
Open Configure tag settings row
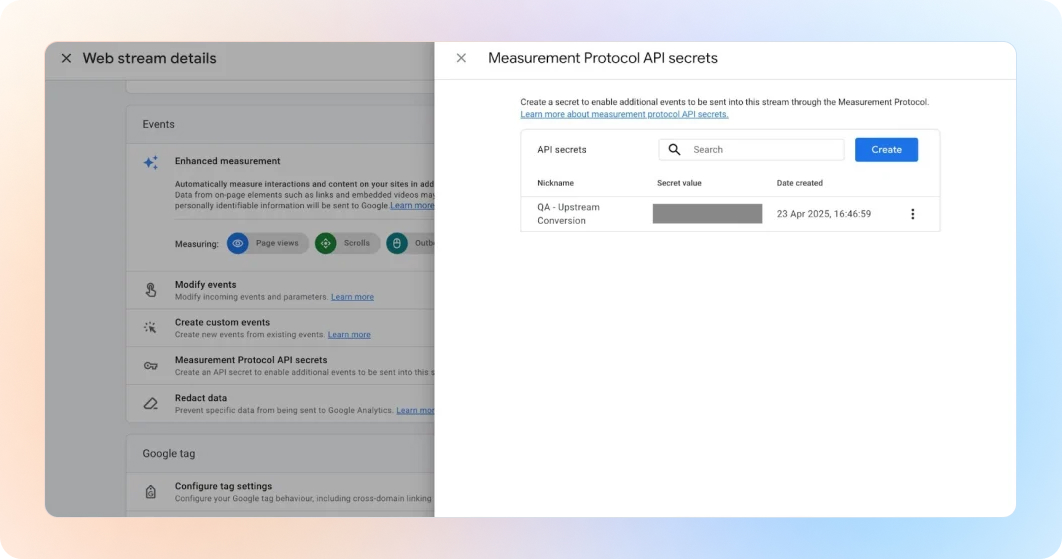click(x=280, y=492)
